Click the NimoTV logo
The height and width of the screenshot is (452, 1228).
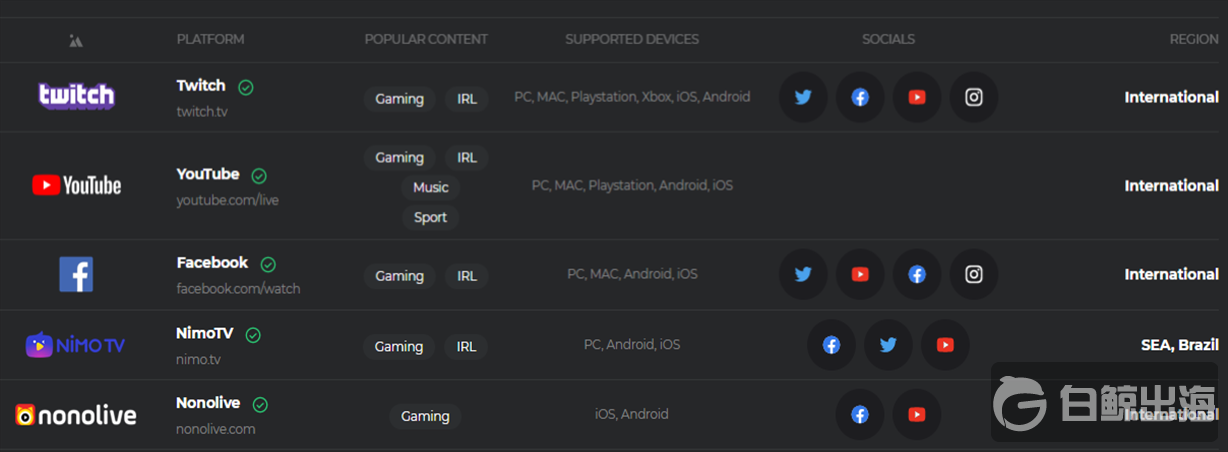click(x=76, y=345)
